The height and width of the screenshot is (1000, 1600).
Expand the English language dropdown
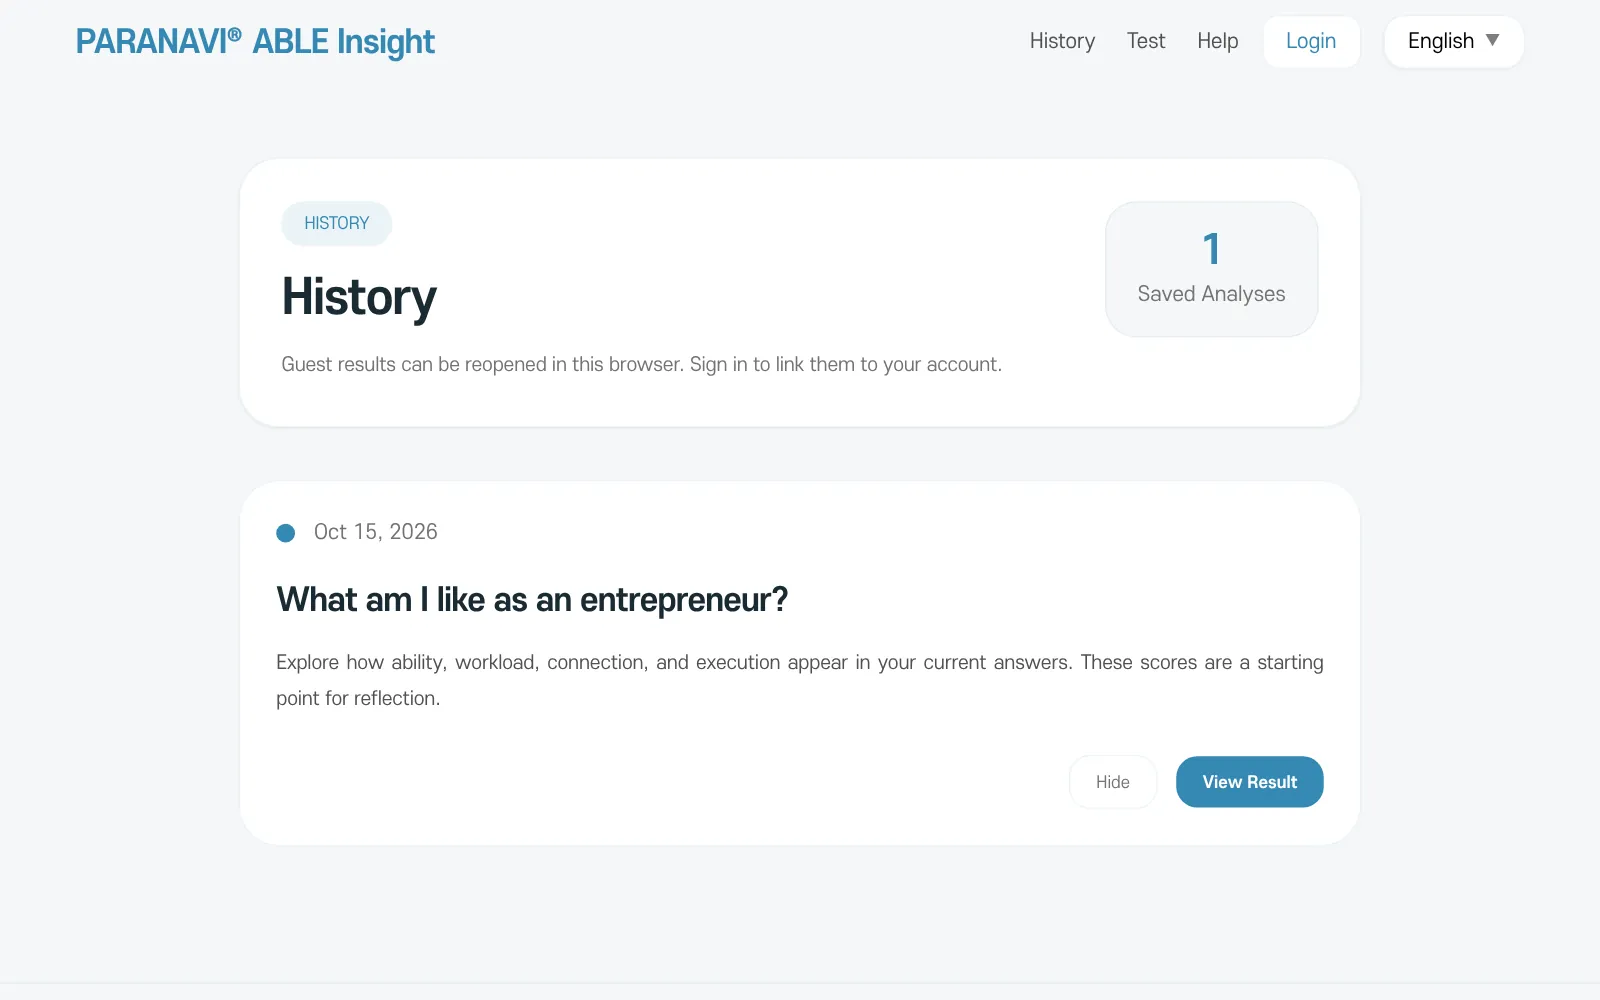[1453, 42]
